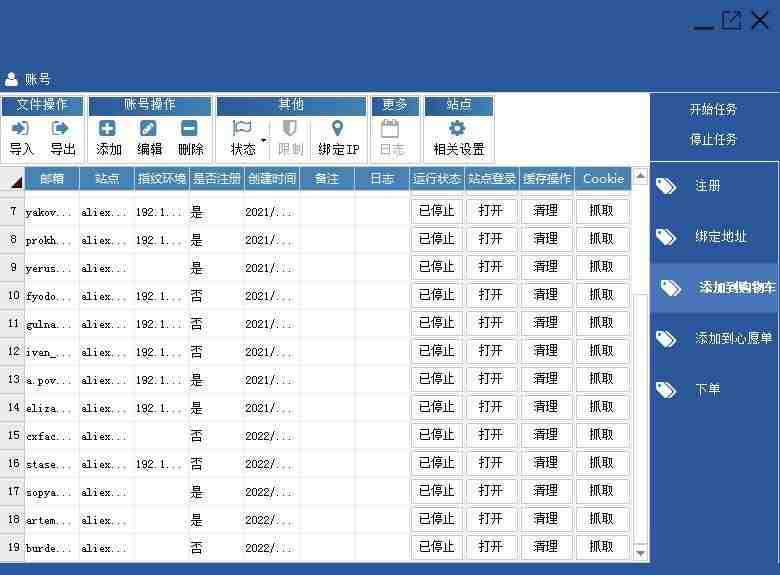Click the 删除 delete account icon
Image resolution: width=780 pixels, height=575 pixels.
[190, 128]
